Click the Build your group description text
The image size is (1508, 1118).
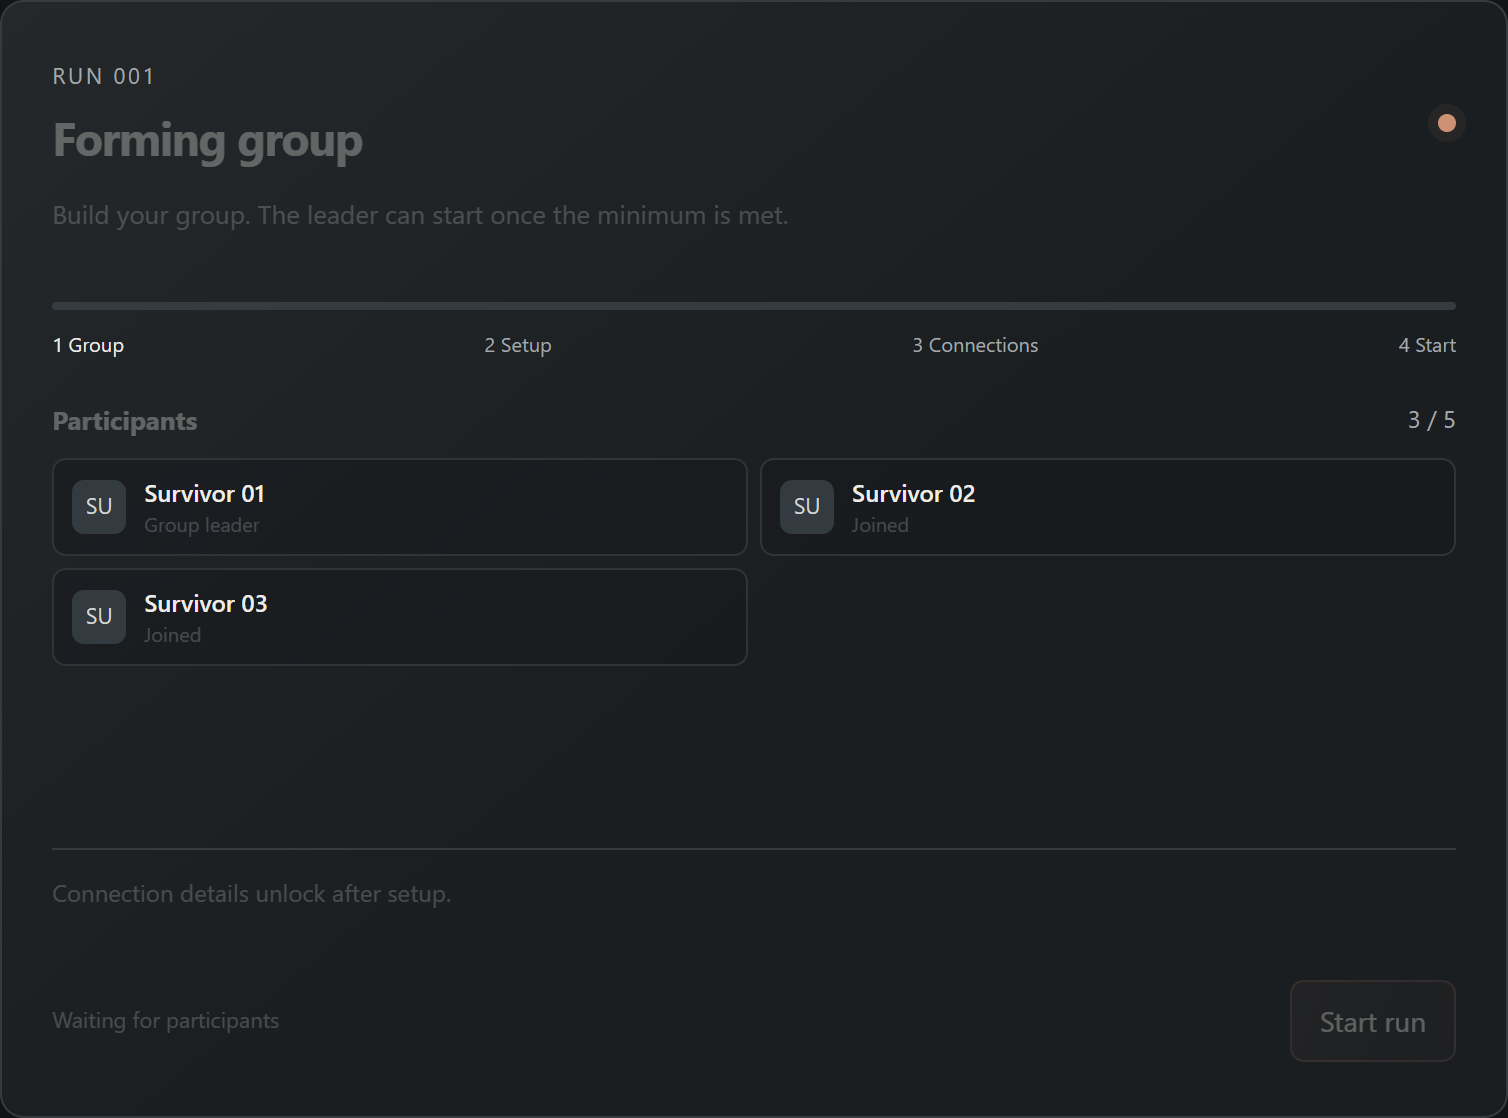pyautogui.click(x=421, y=216)
